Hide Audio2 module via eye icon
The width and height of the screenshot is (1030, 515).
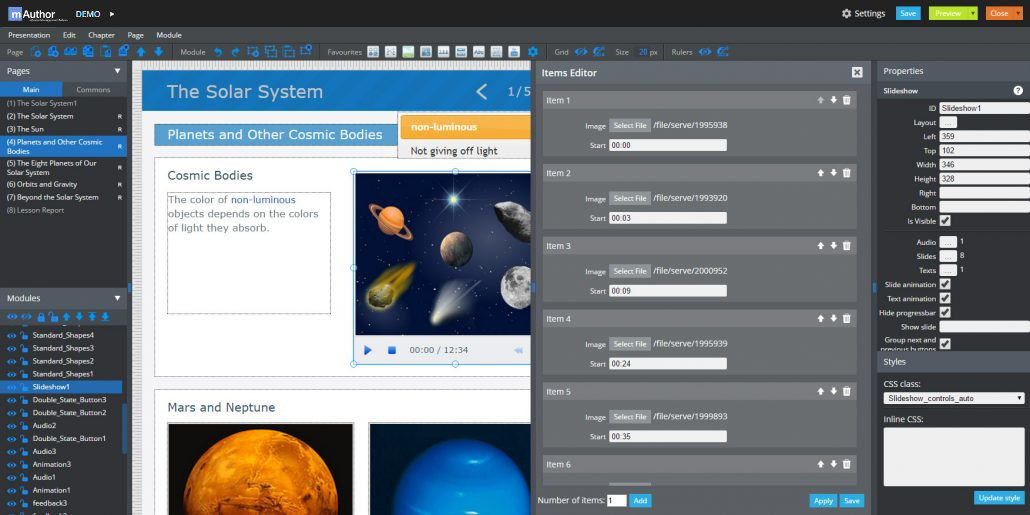point(11,426)
